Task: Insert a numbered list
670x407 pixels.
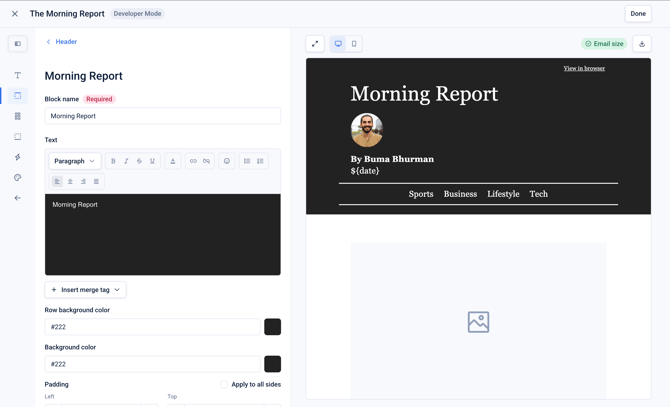Action: pos(260,161)
